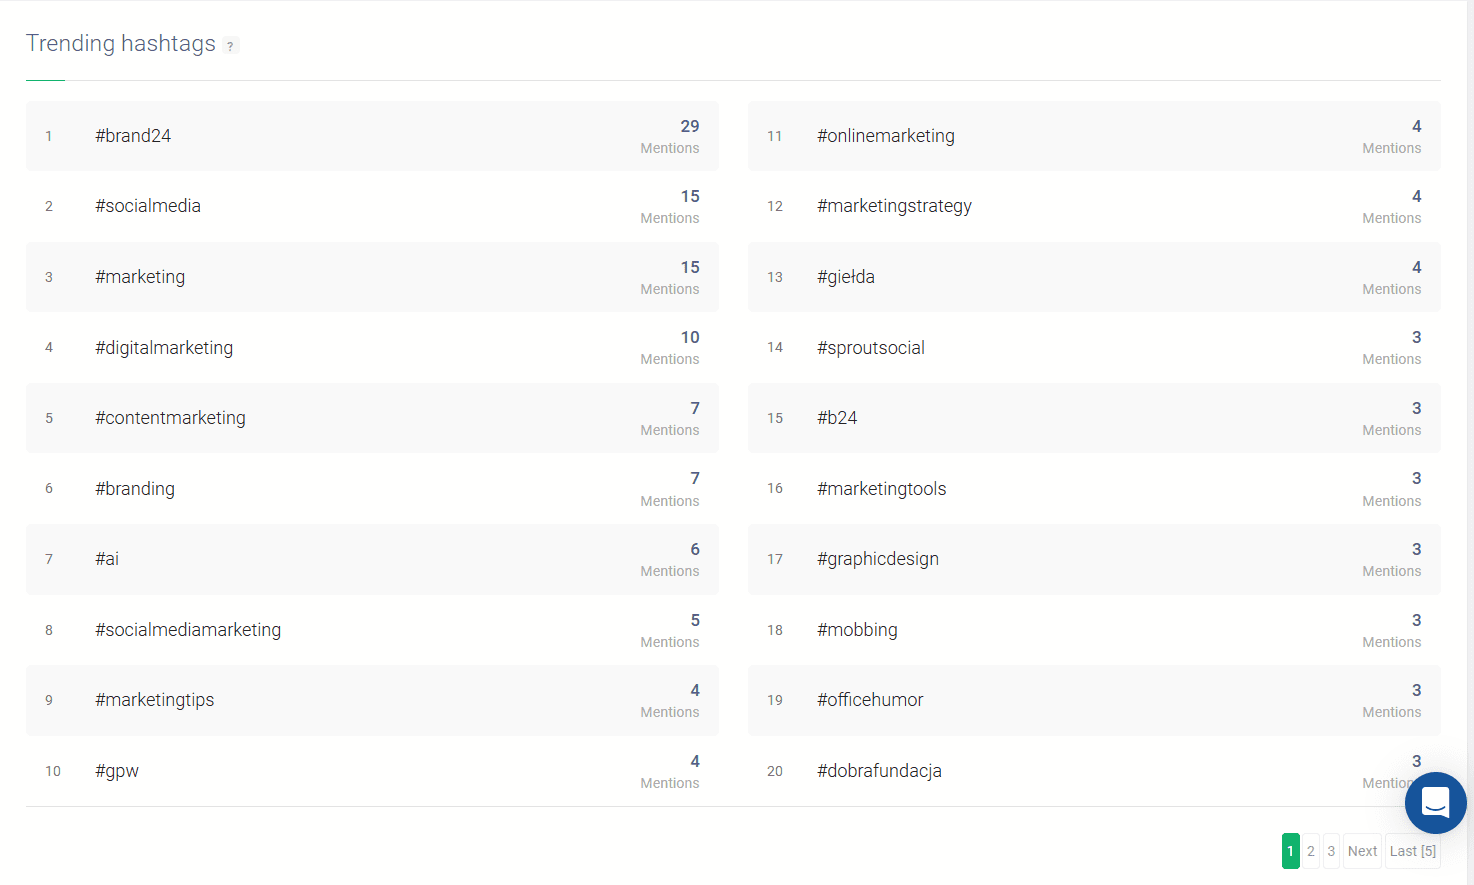Go to page 2 of hashtags

pyautogui.click(x=1311, y=851)
